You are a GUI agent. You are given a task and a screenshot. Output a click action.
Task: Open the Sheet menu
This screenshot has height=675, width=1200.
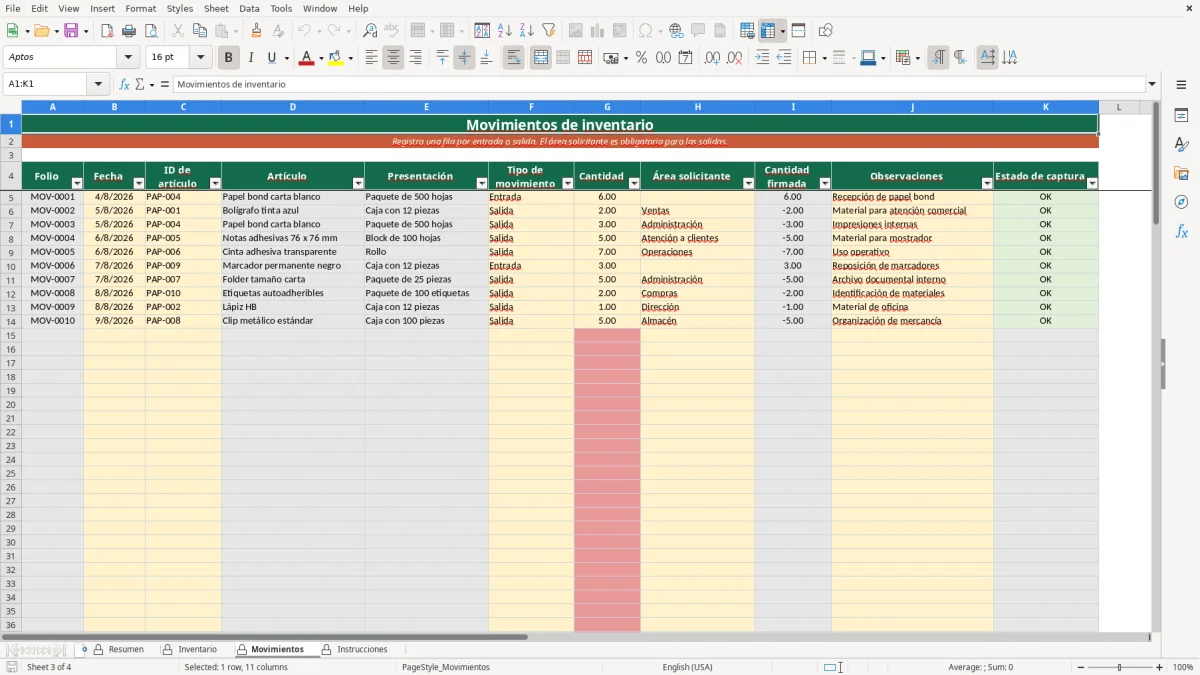pyautogui.click(x=216, y=8)
